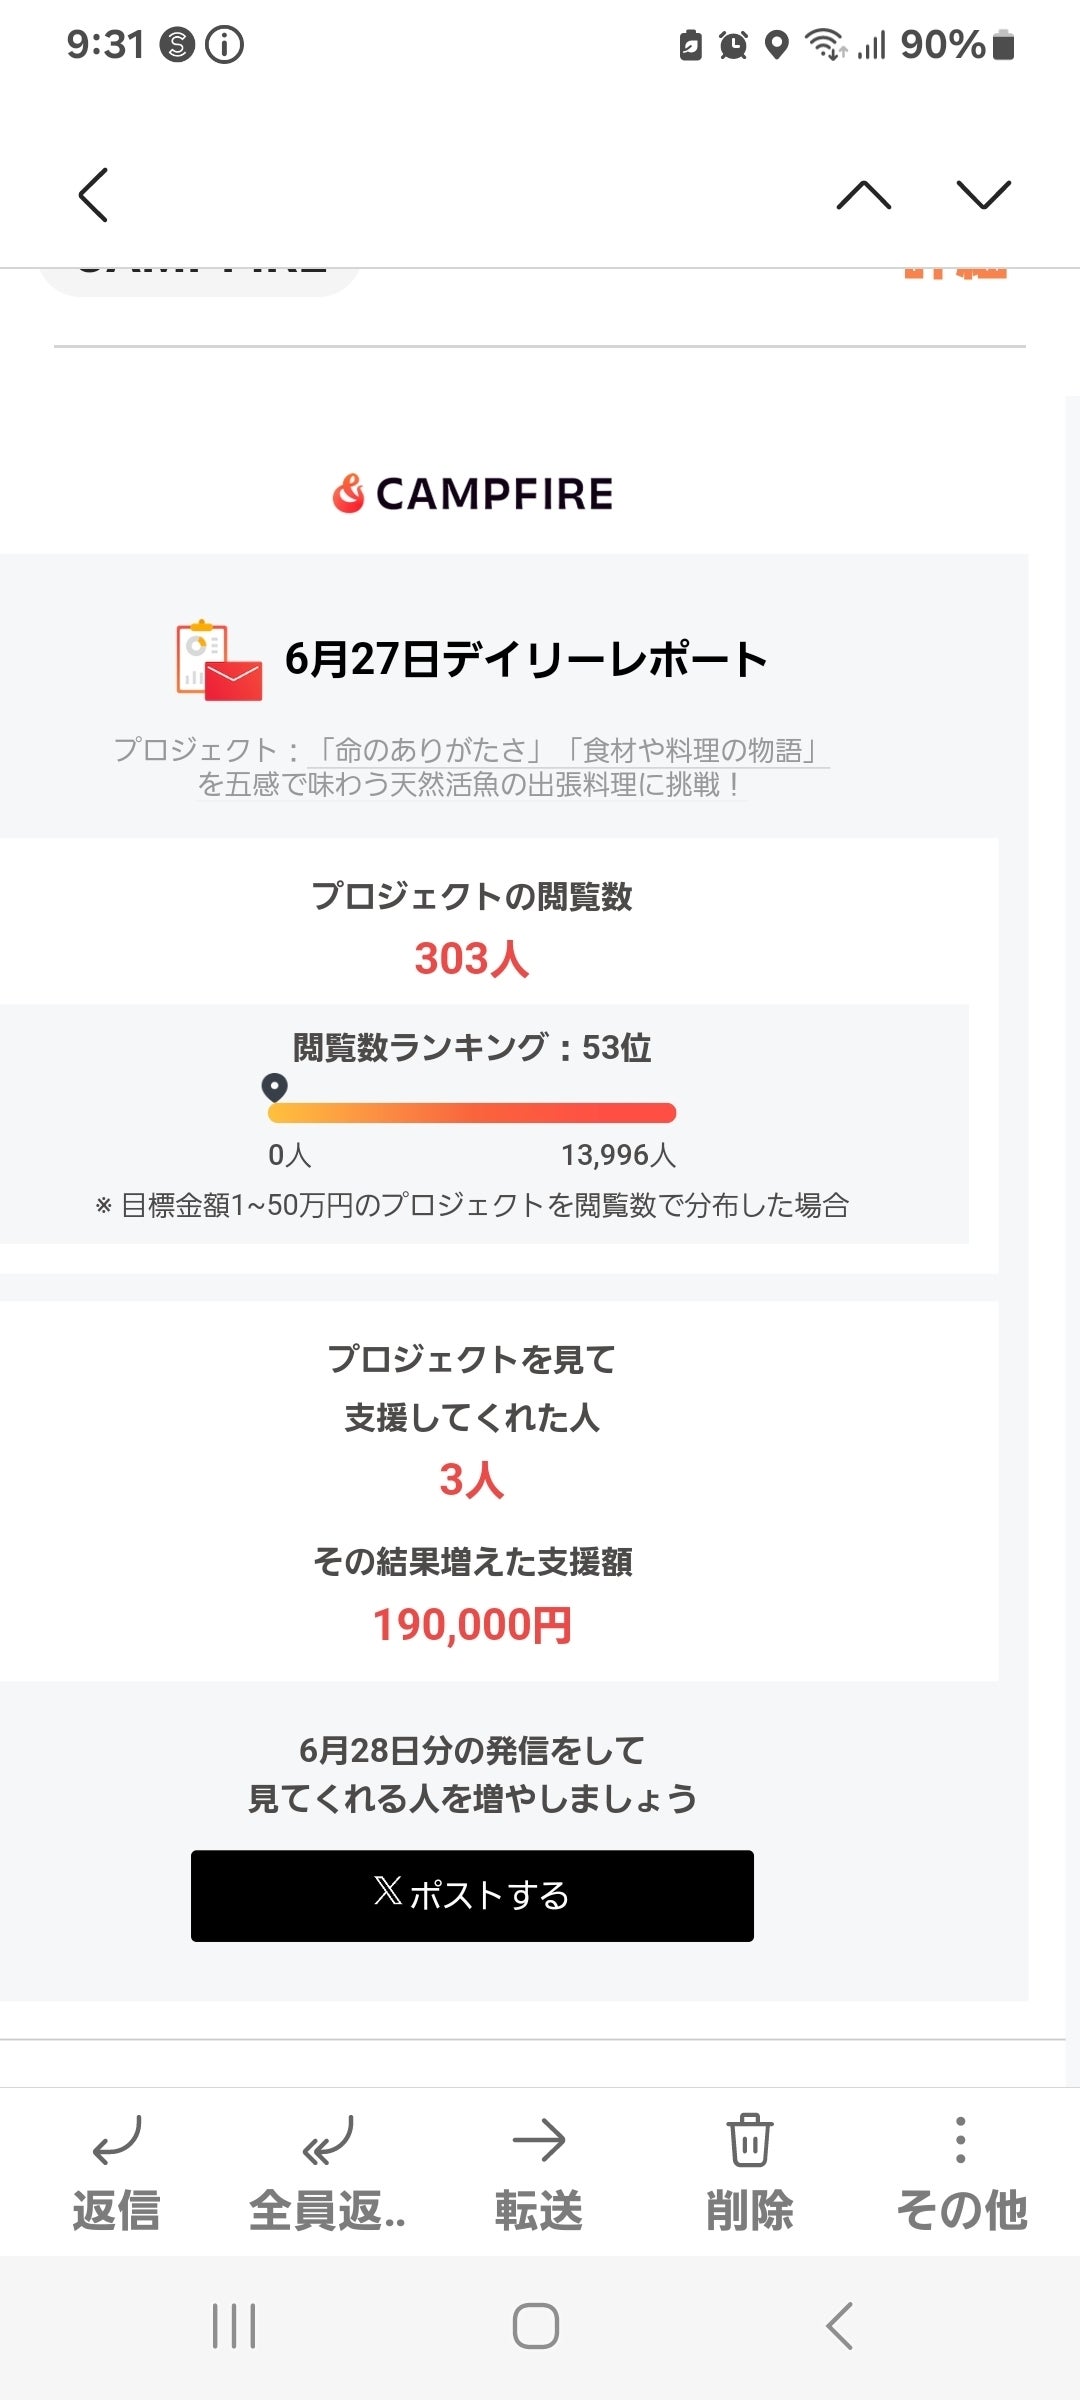Viewport: 1080px width, 2400px height.
Task: Tap the reply (返信) button
Action: tap(116, 2172)
